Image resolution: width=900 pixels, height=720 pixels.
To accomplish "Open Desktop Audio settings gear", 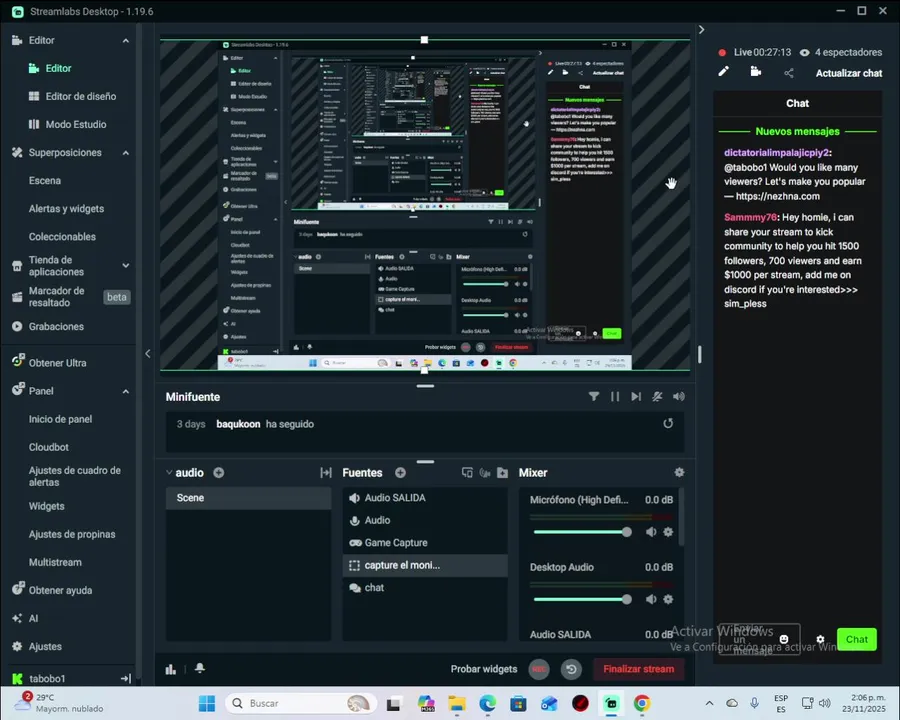I will 668,599.
